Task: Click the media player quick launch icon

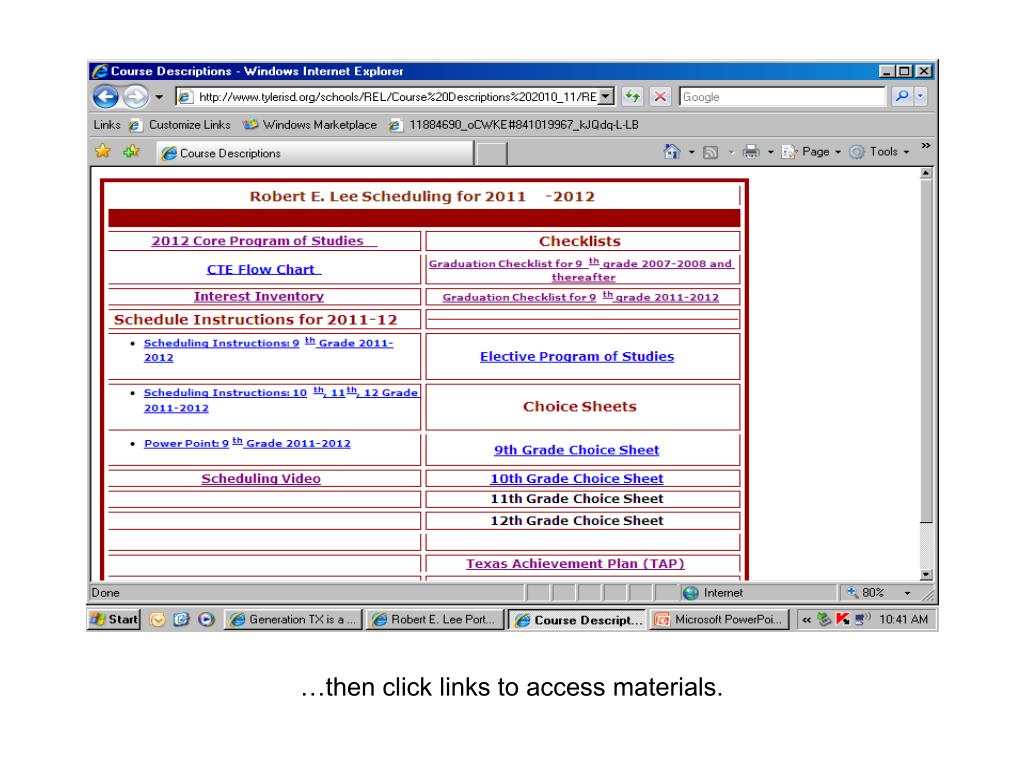Action: [206, 620]
